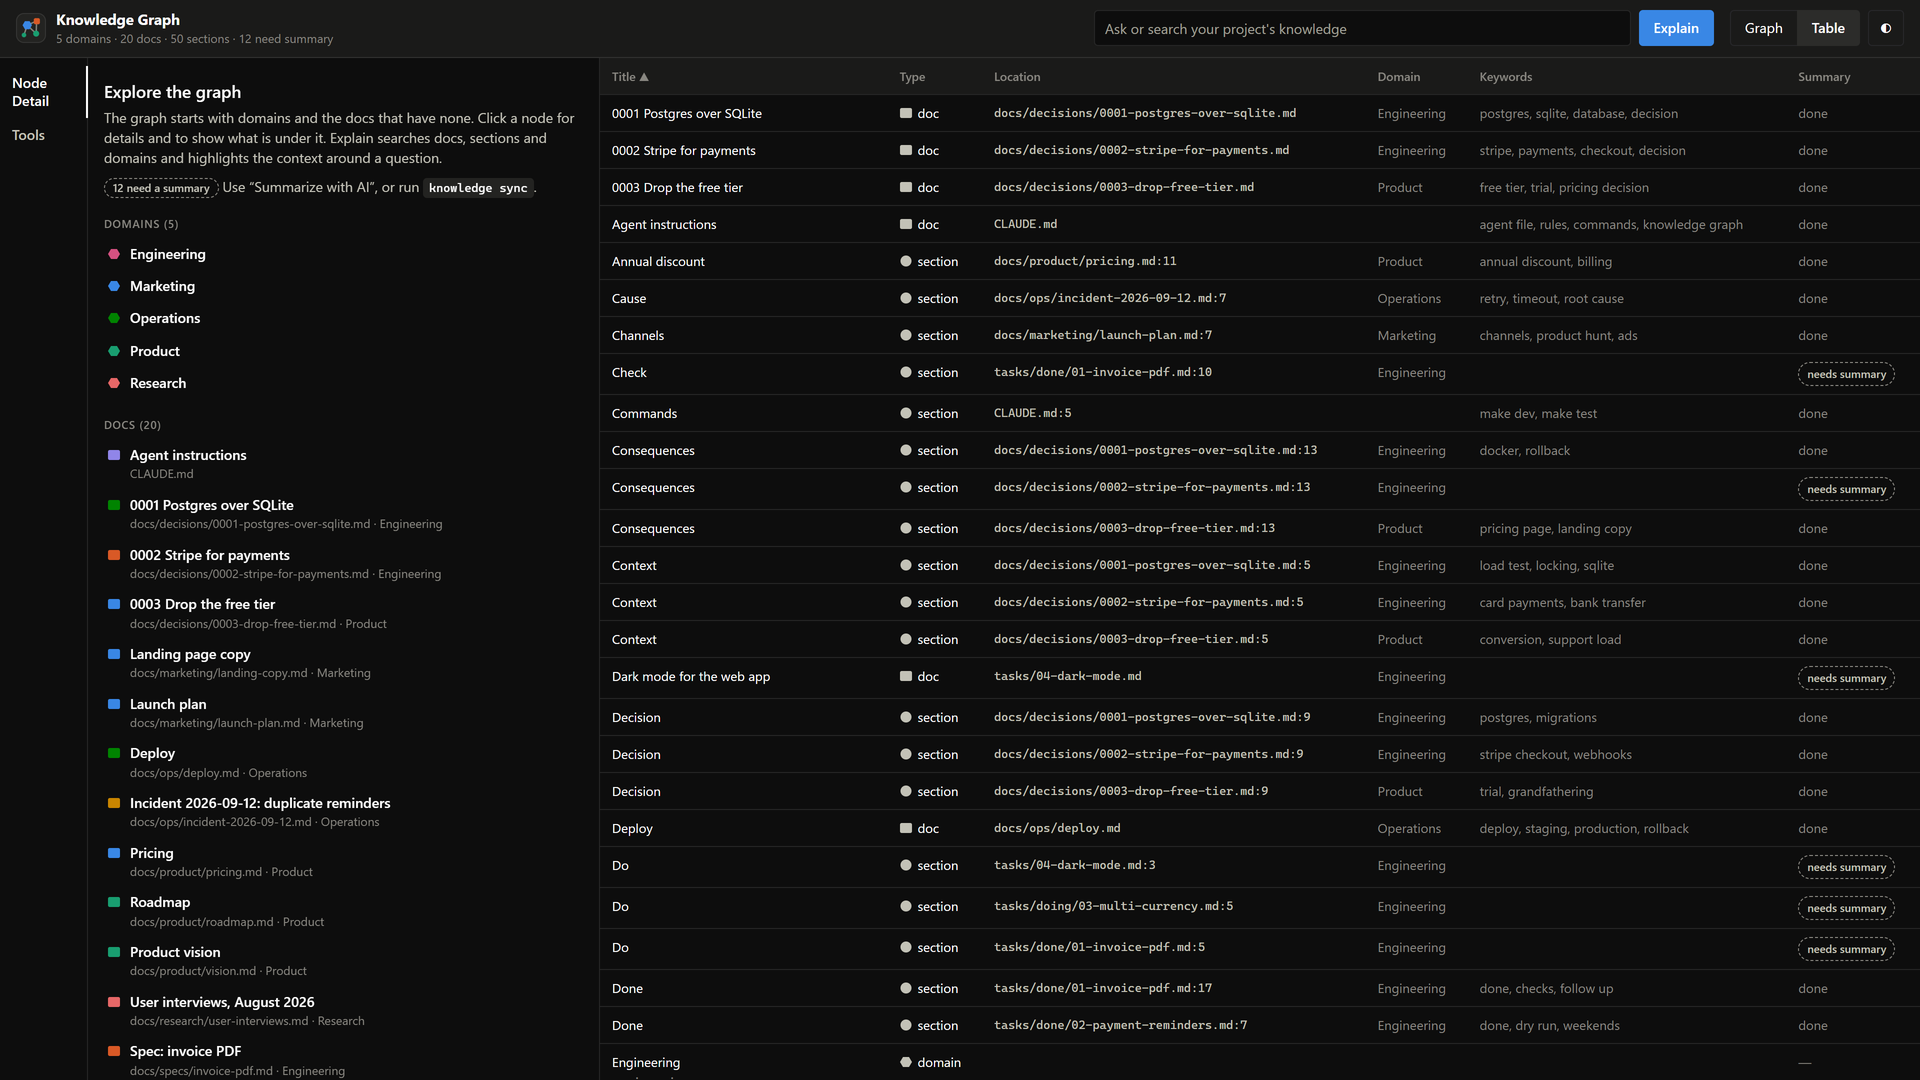Click the Product vision doc icon
The height and width of the screenshot is (1080, 1920).
click(114, 952)
